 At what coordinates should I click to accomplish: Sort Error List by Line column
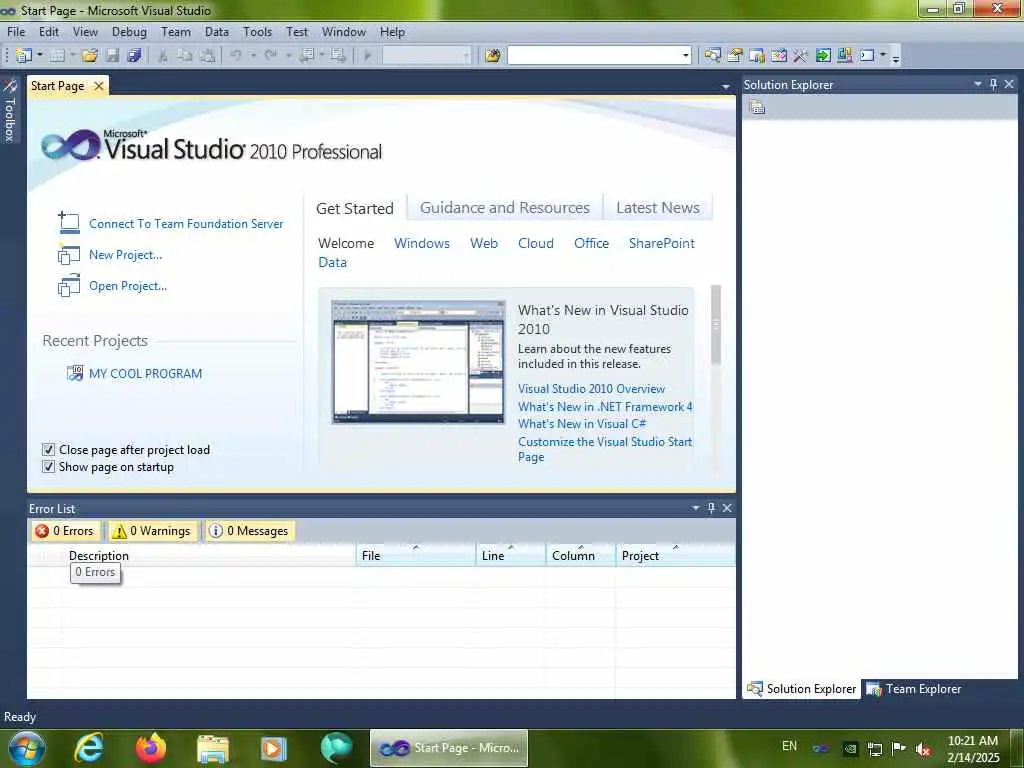510,555
